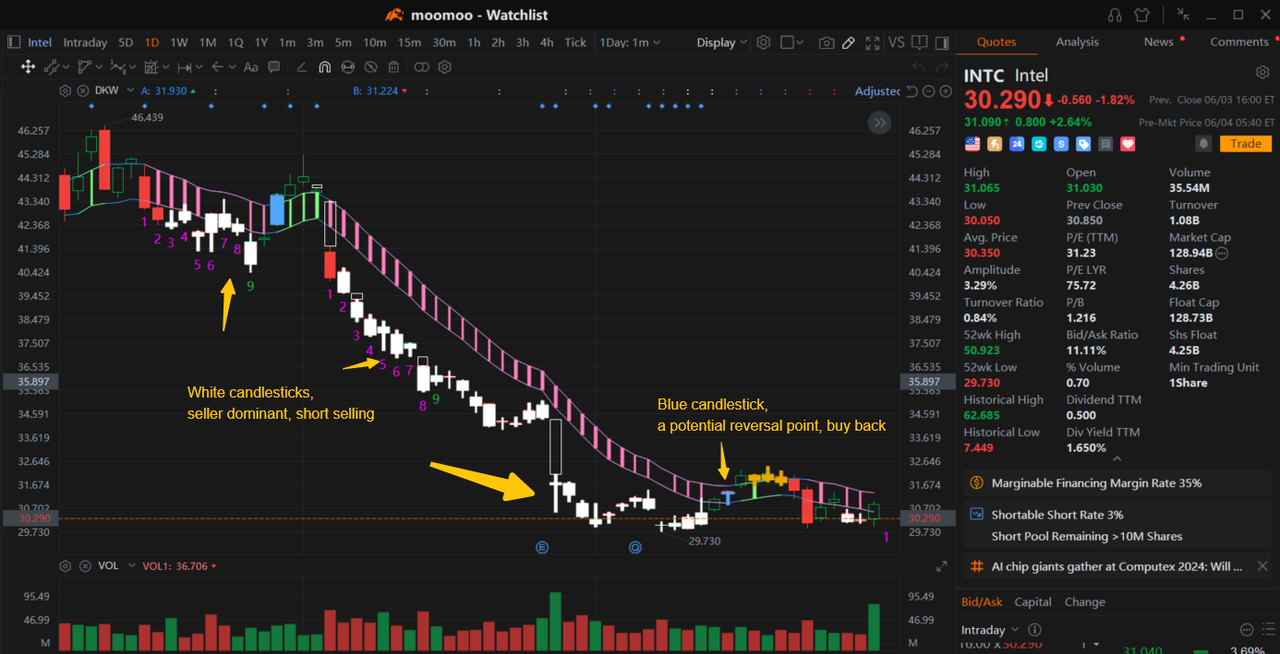Open DKW indicator settings gear
The width and height of the screenshot is (1280, 654).
(65, 90)
